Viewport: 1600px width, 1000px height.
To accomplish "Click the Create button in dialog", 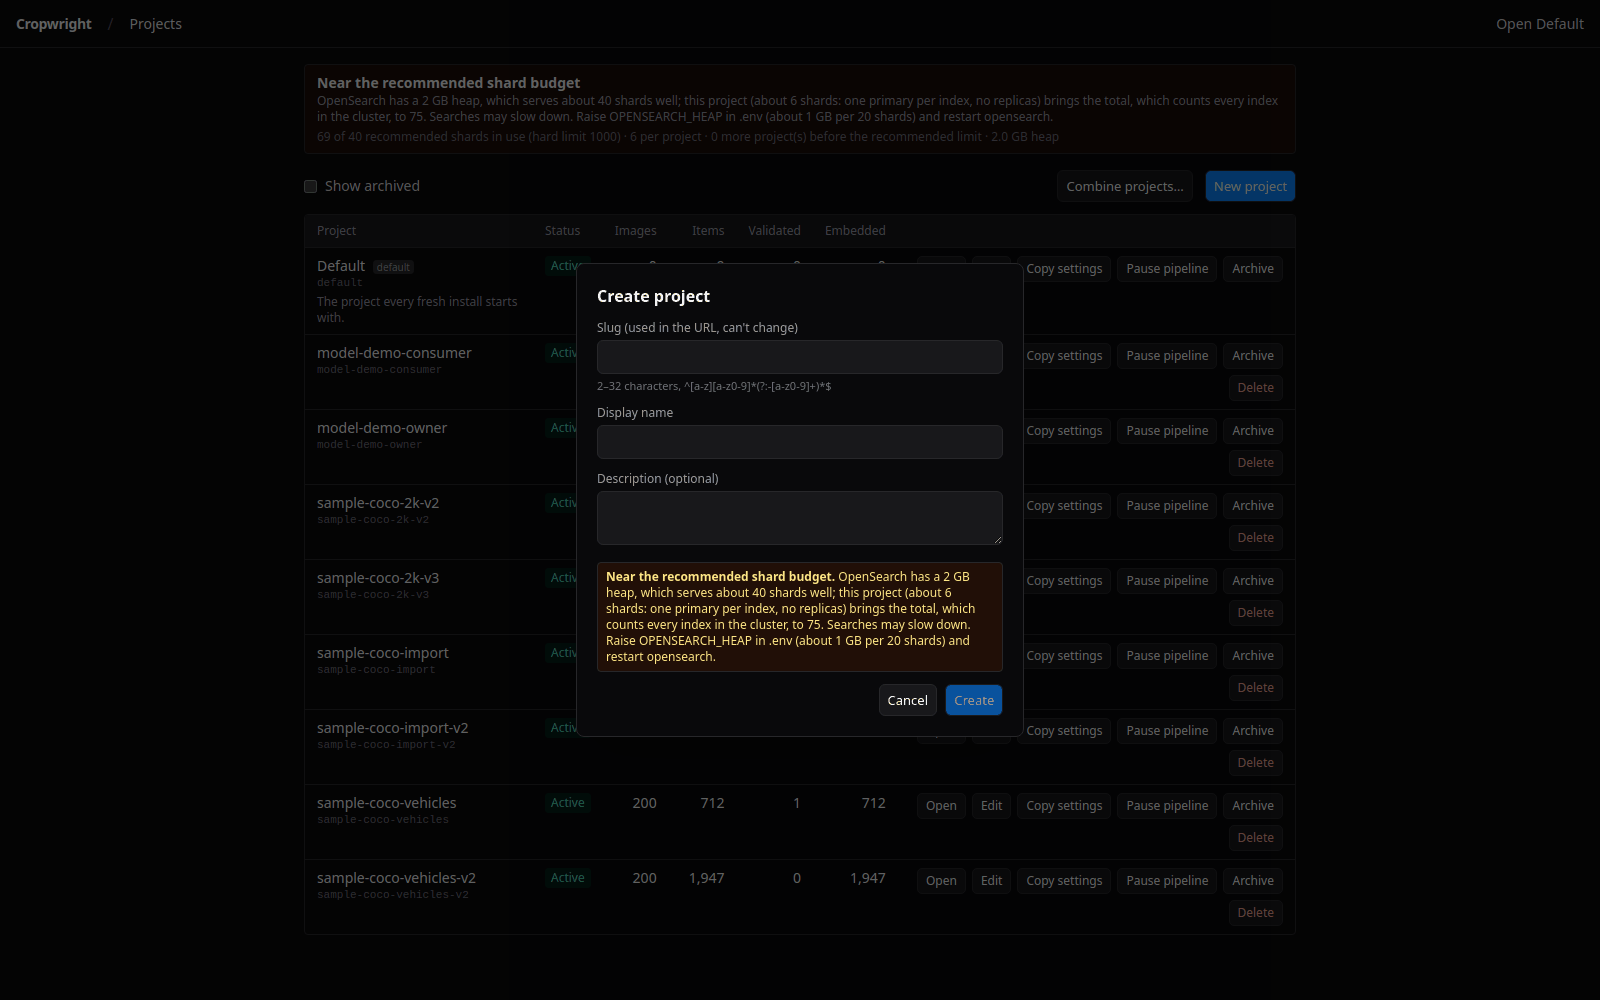I will coord(973,700).
